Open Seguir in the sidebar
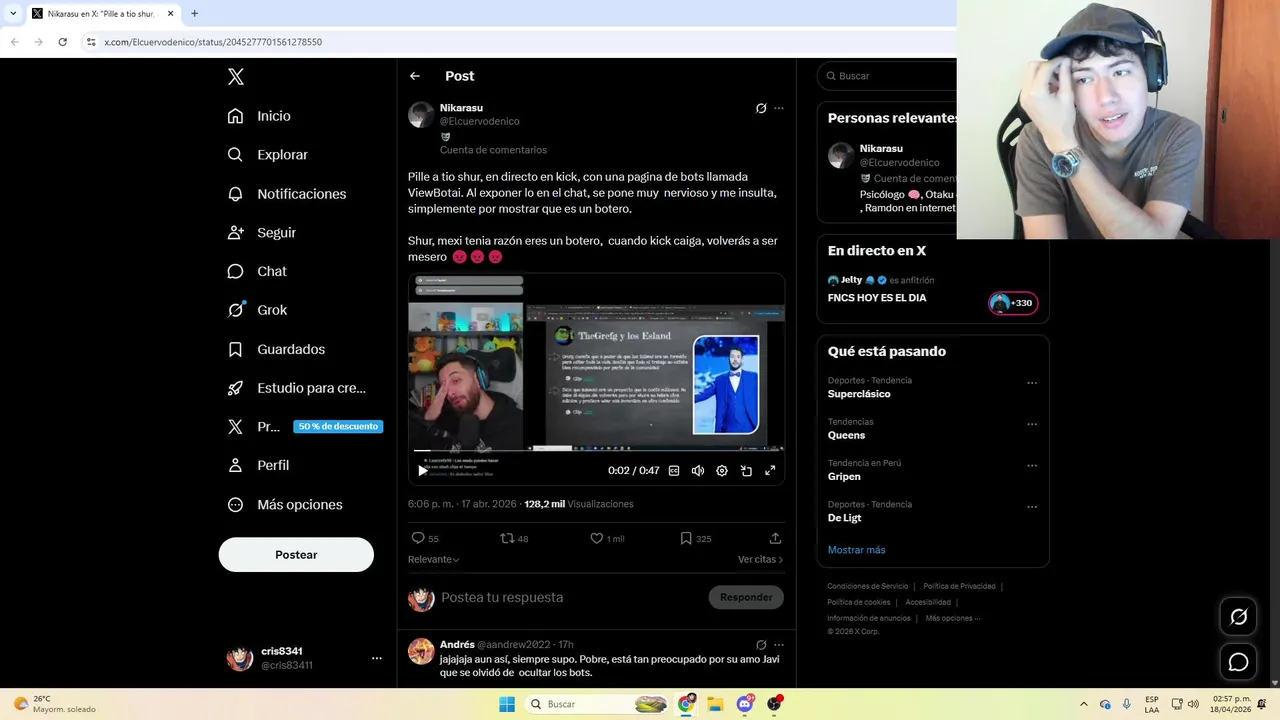Screen dimensions: 1280x720 click(261, 232)
